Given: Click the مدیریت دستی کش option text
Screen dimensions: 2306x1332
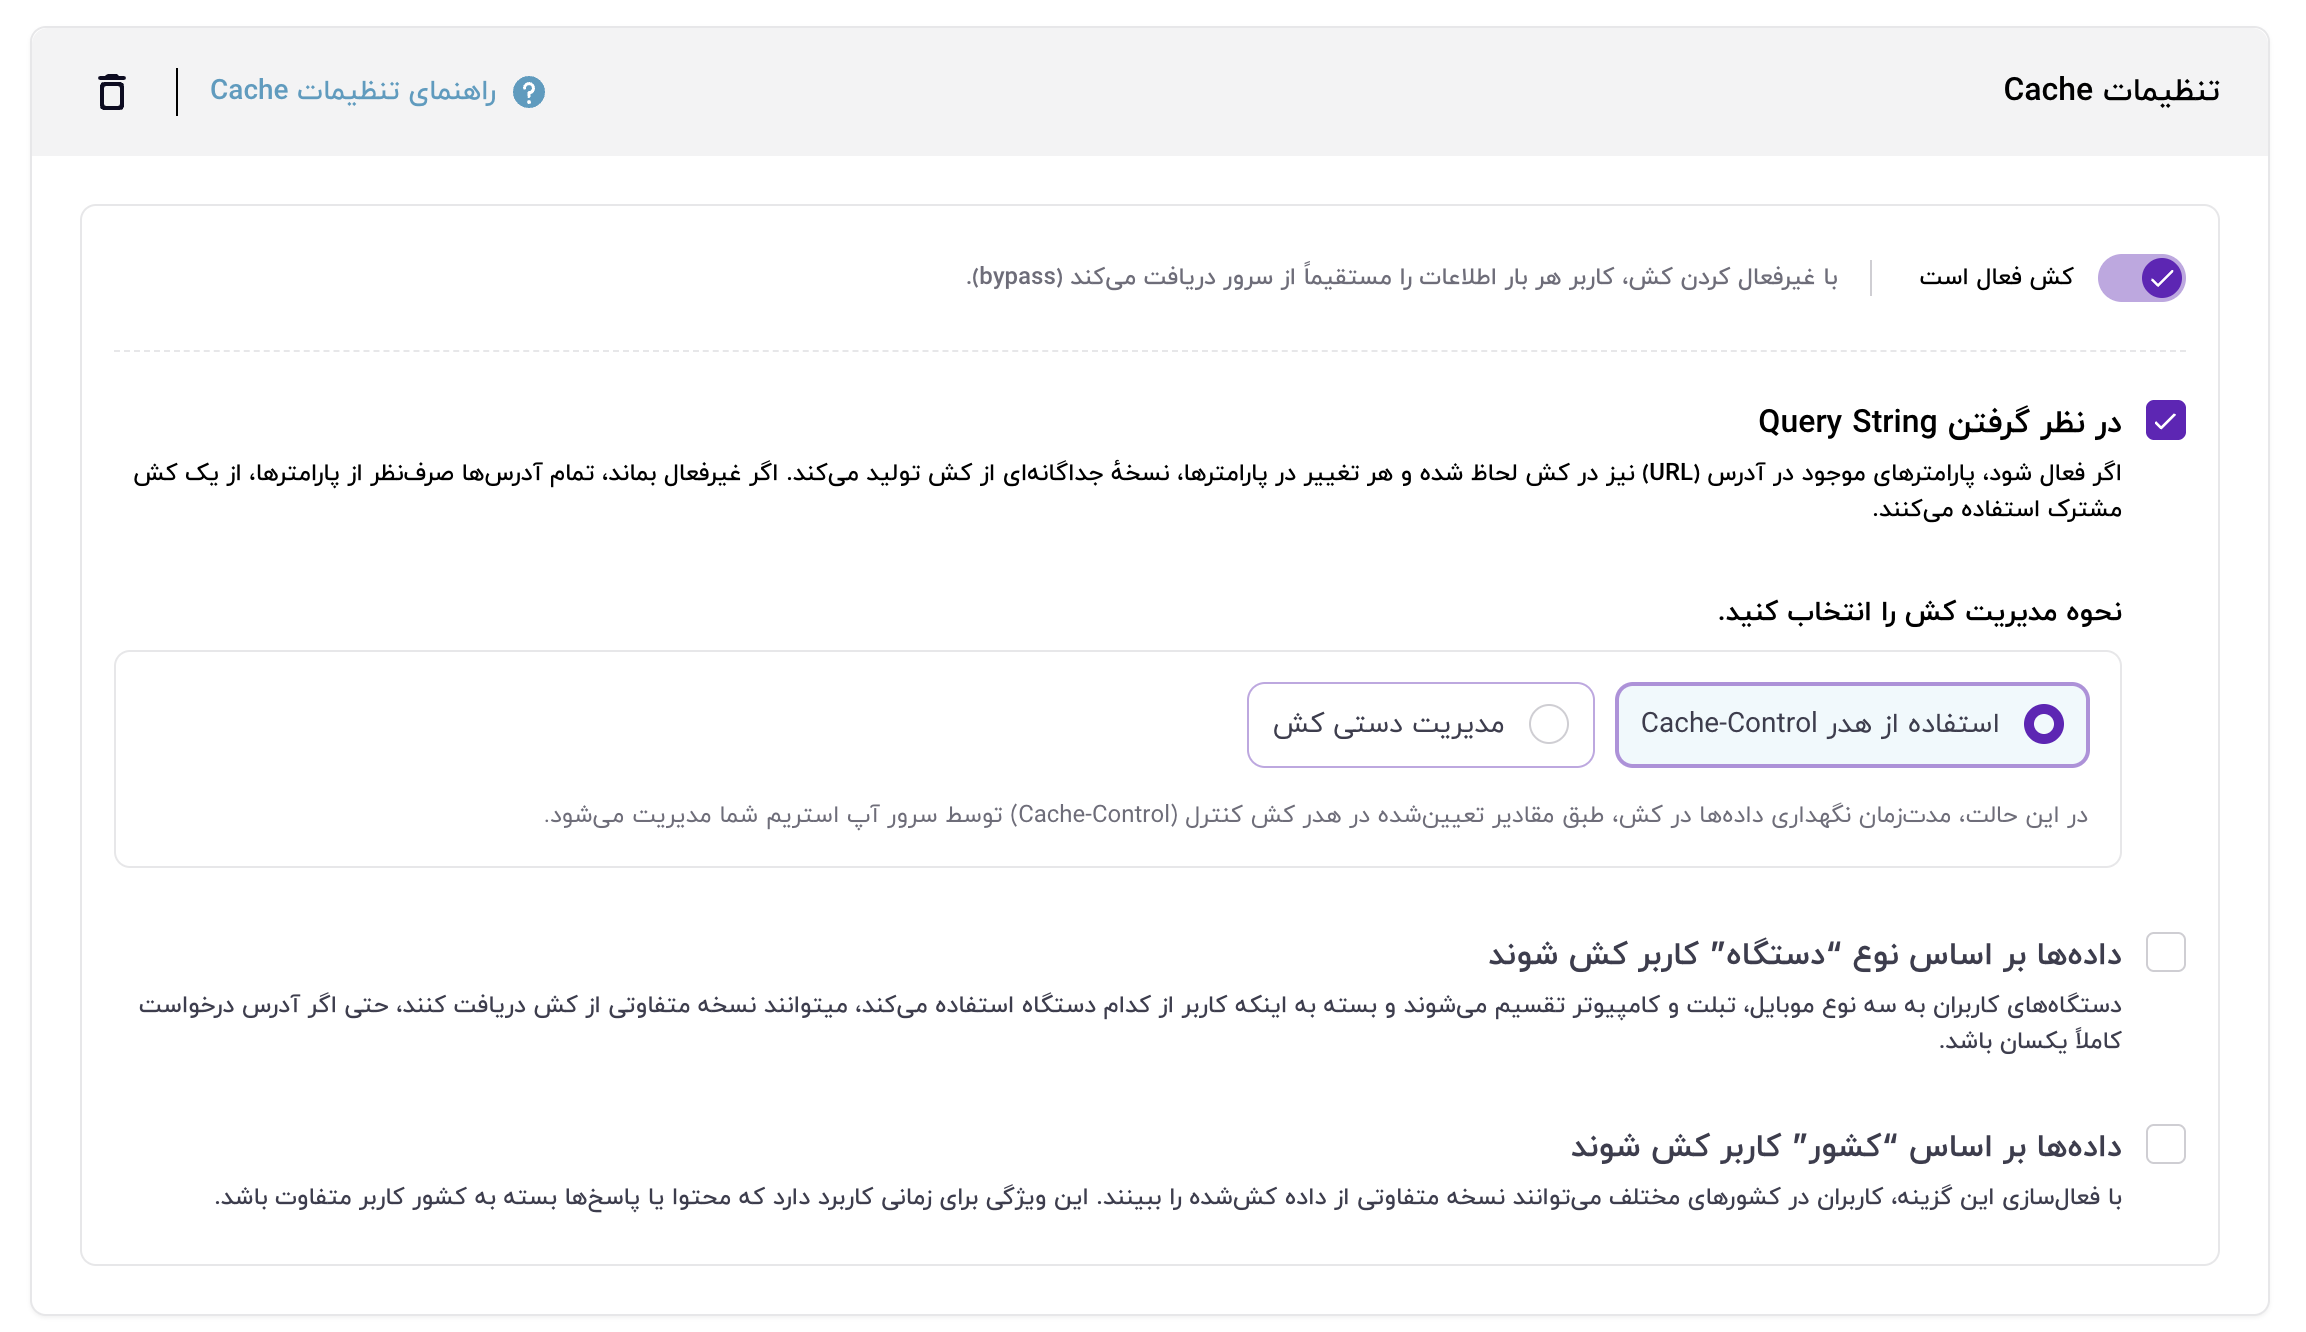Looking at the screenshot, I should click(x=1388, y=724).
